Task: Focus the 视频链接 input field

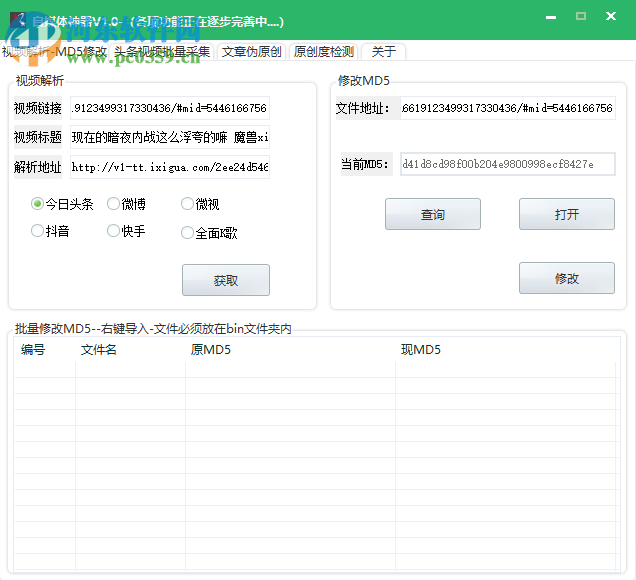Action: click(170, 108)
